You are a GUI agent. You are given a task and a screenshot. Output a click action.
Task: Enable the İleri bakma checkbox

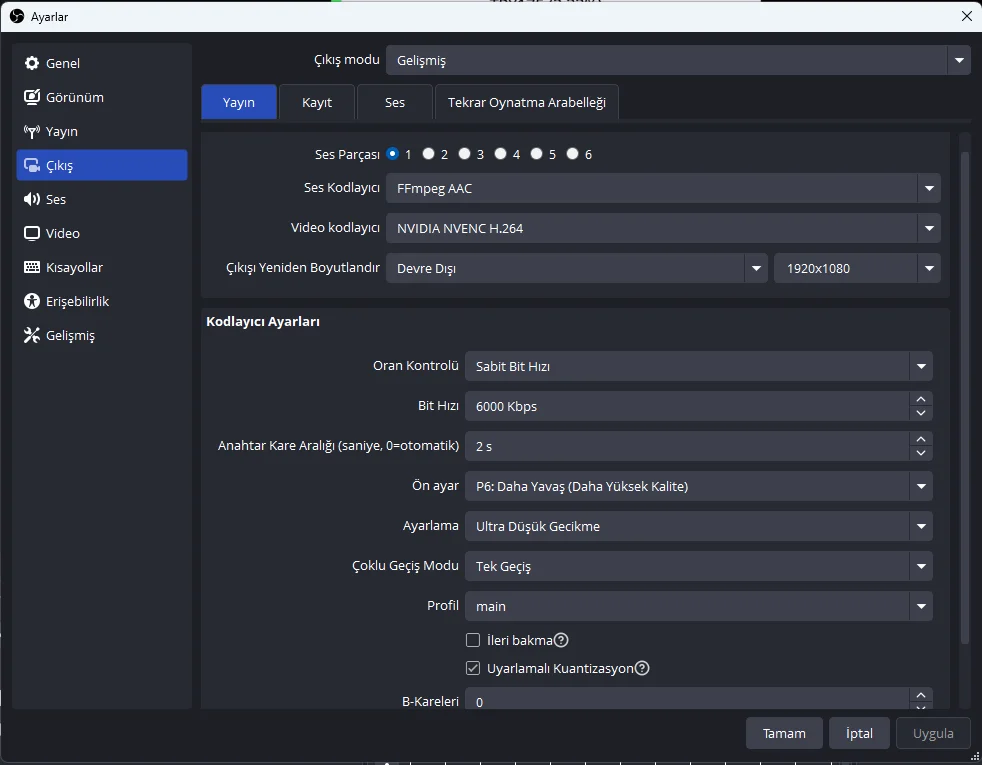473,640
